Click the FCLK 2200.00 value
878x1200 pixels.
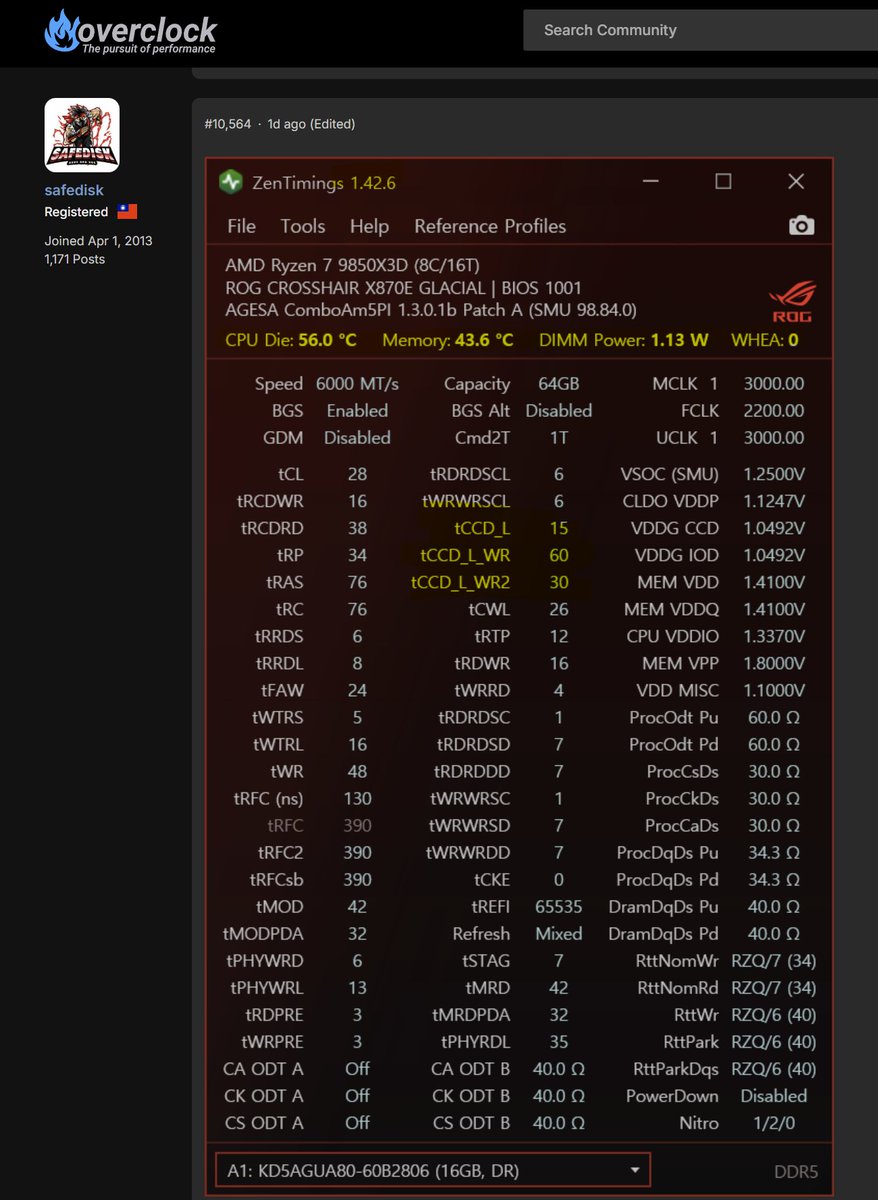click(774, 411)
